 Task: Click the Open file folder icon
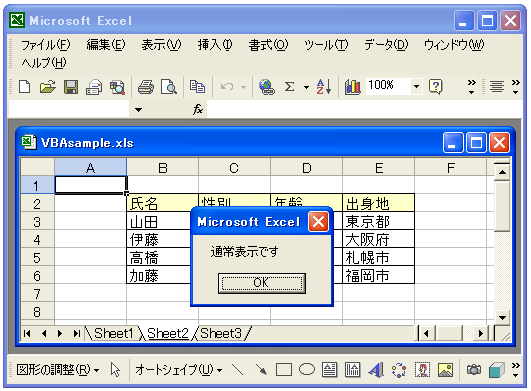pyautogui.click(x=48, y=87)
